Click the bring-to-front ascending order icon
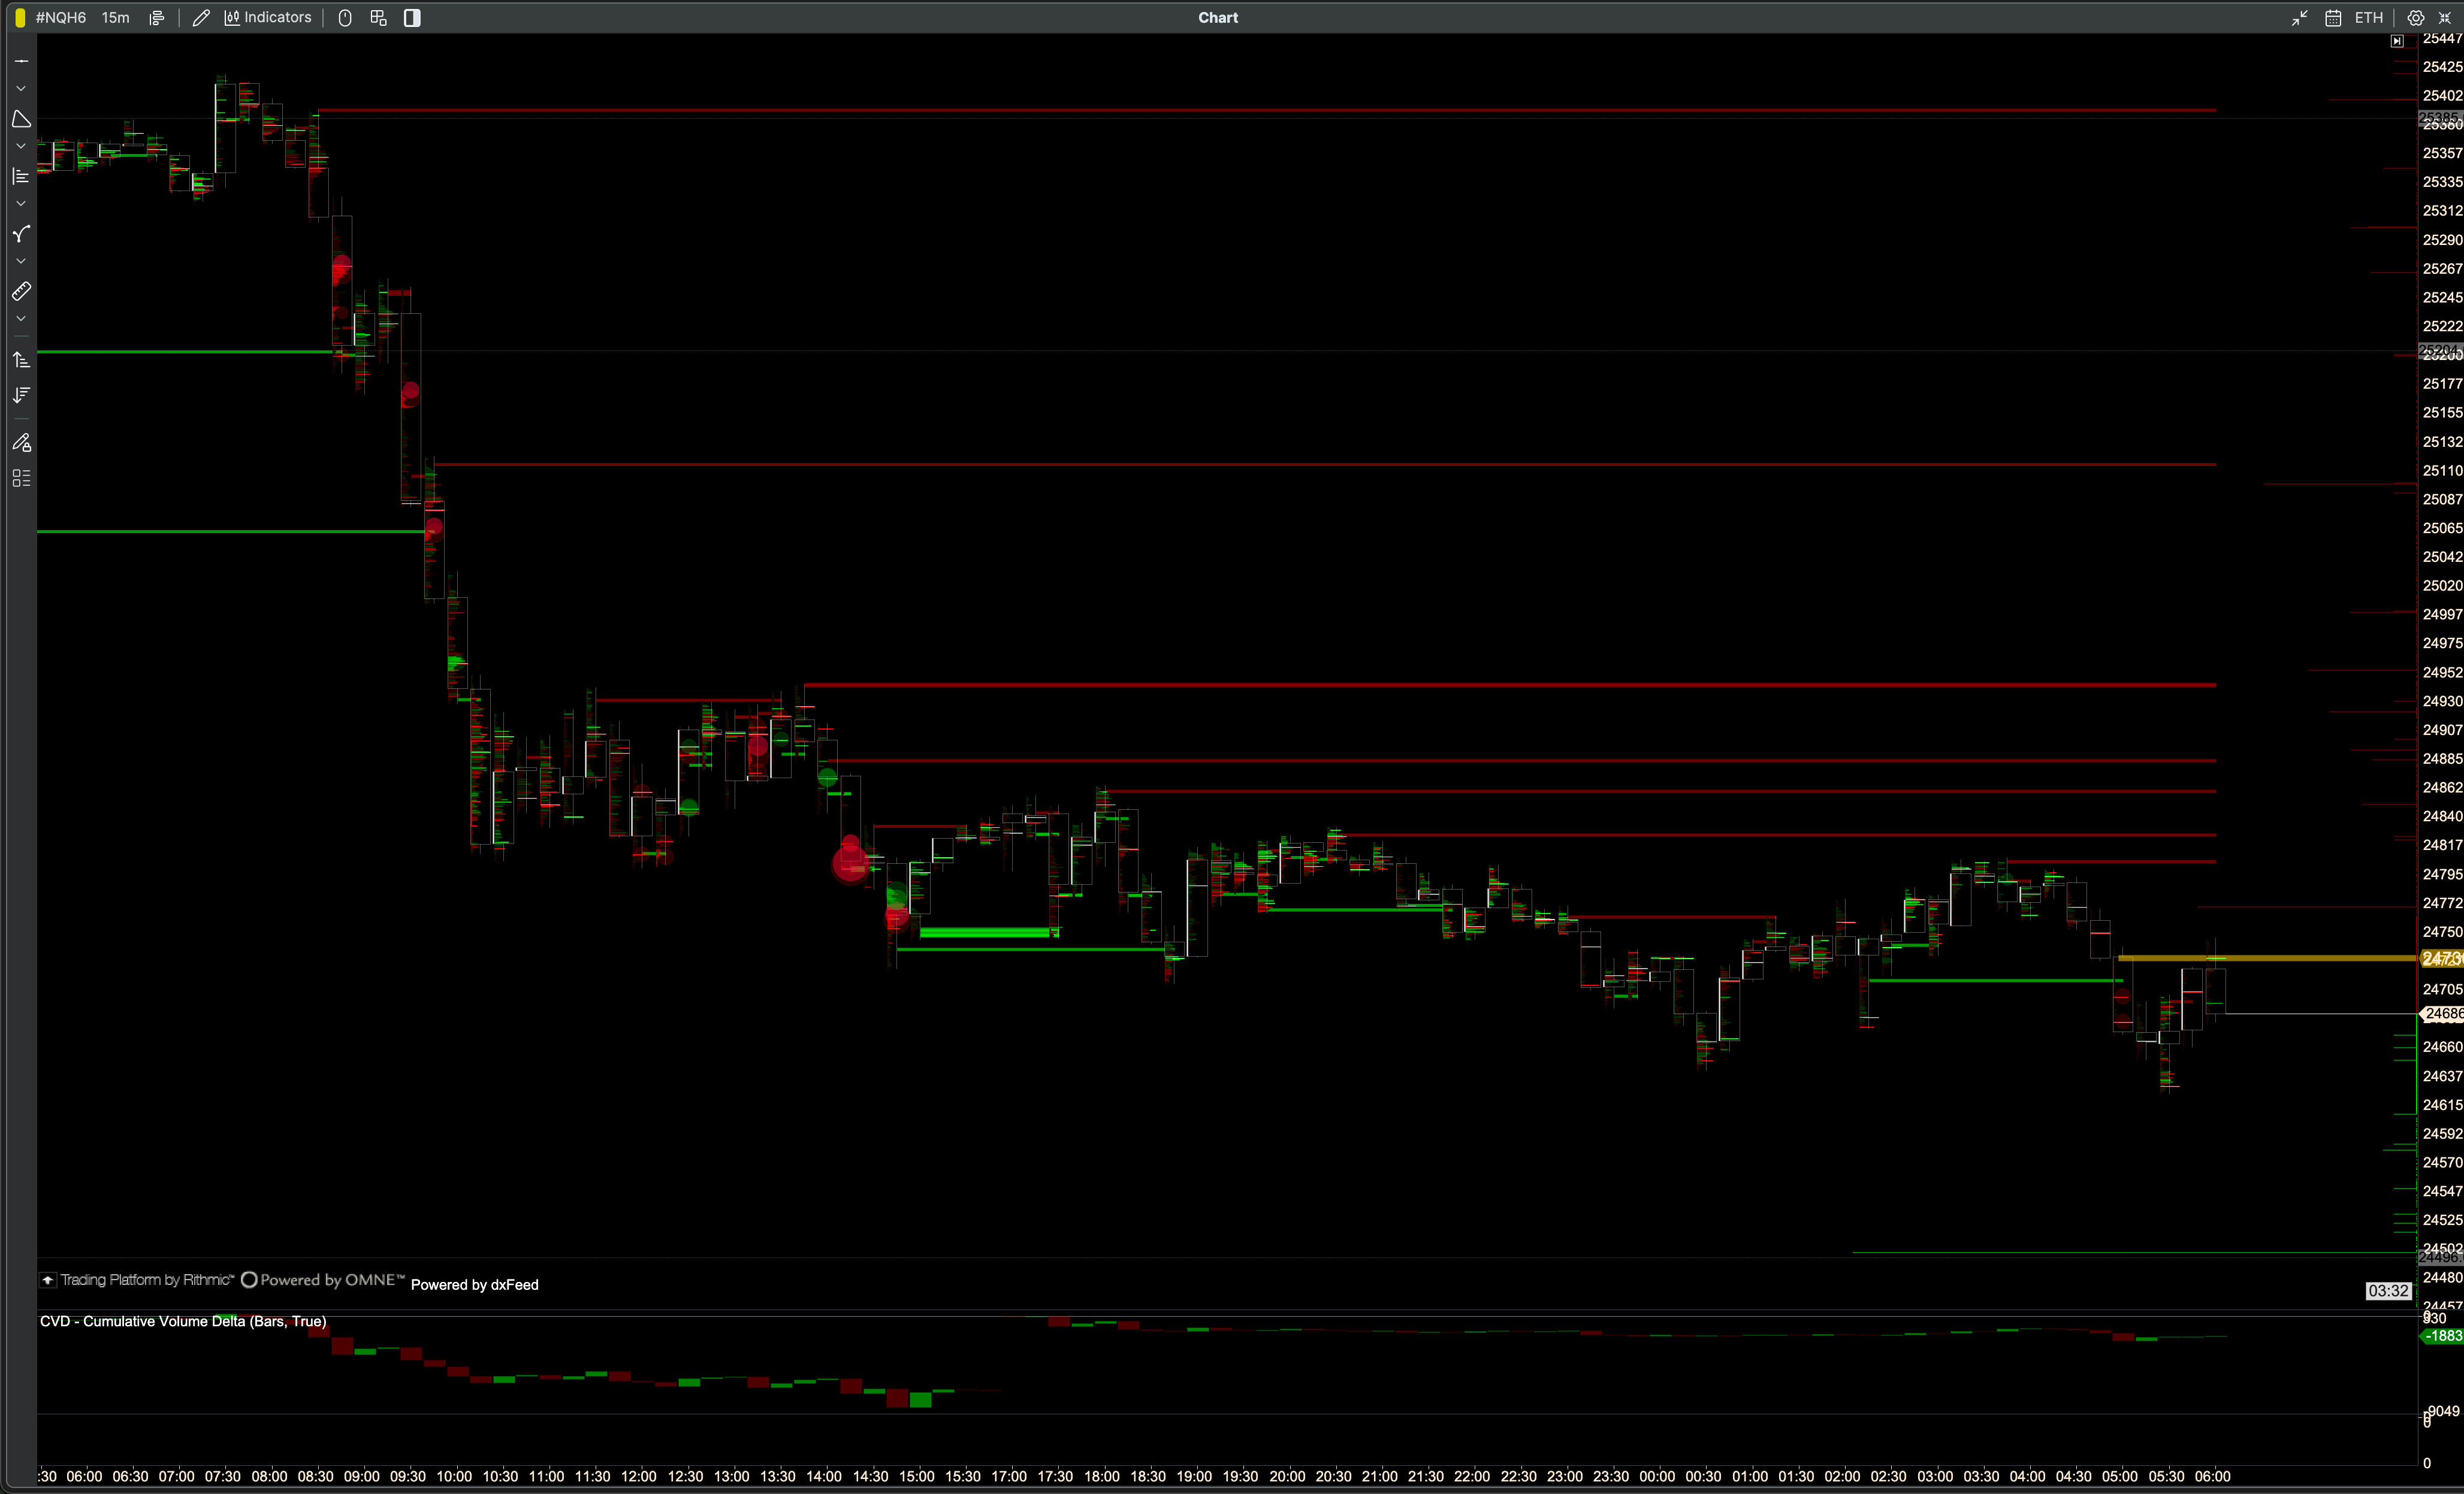The width and height of the screenshot is (2464, 1494). [21, 360]
